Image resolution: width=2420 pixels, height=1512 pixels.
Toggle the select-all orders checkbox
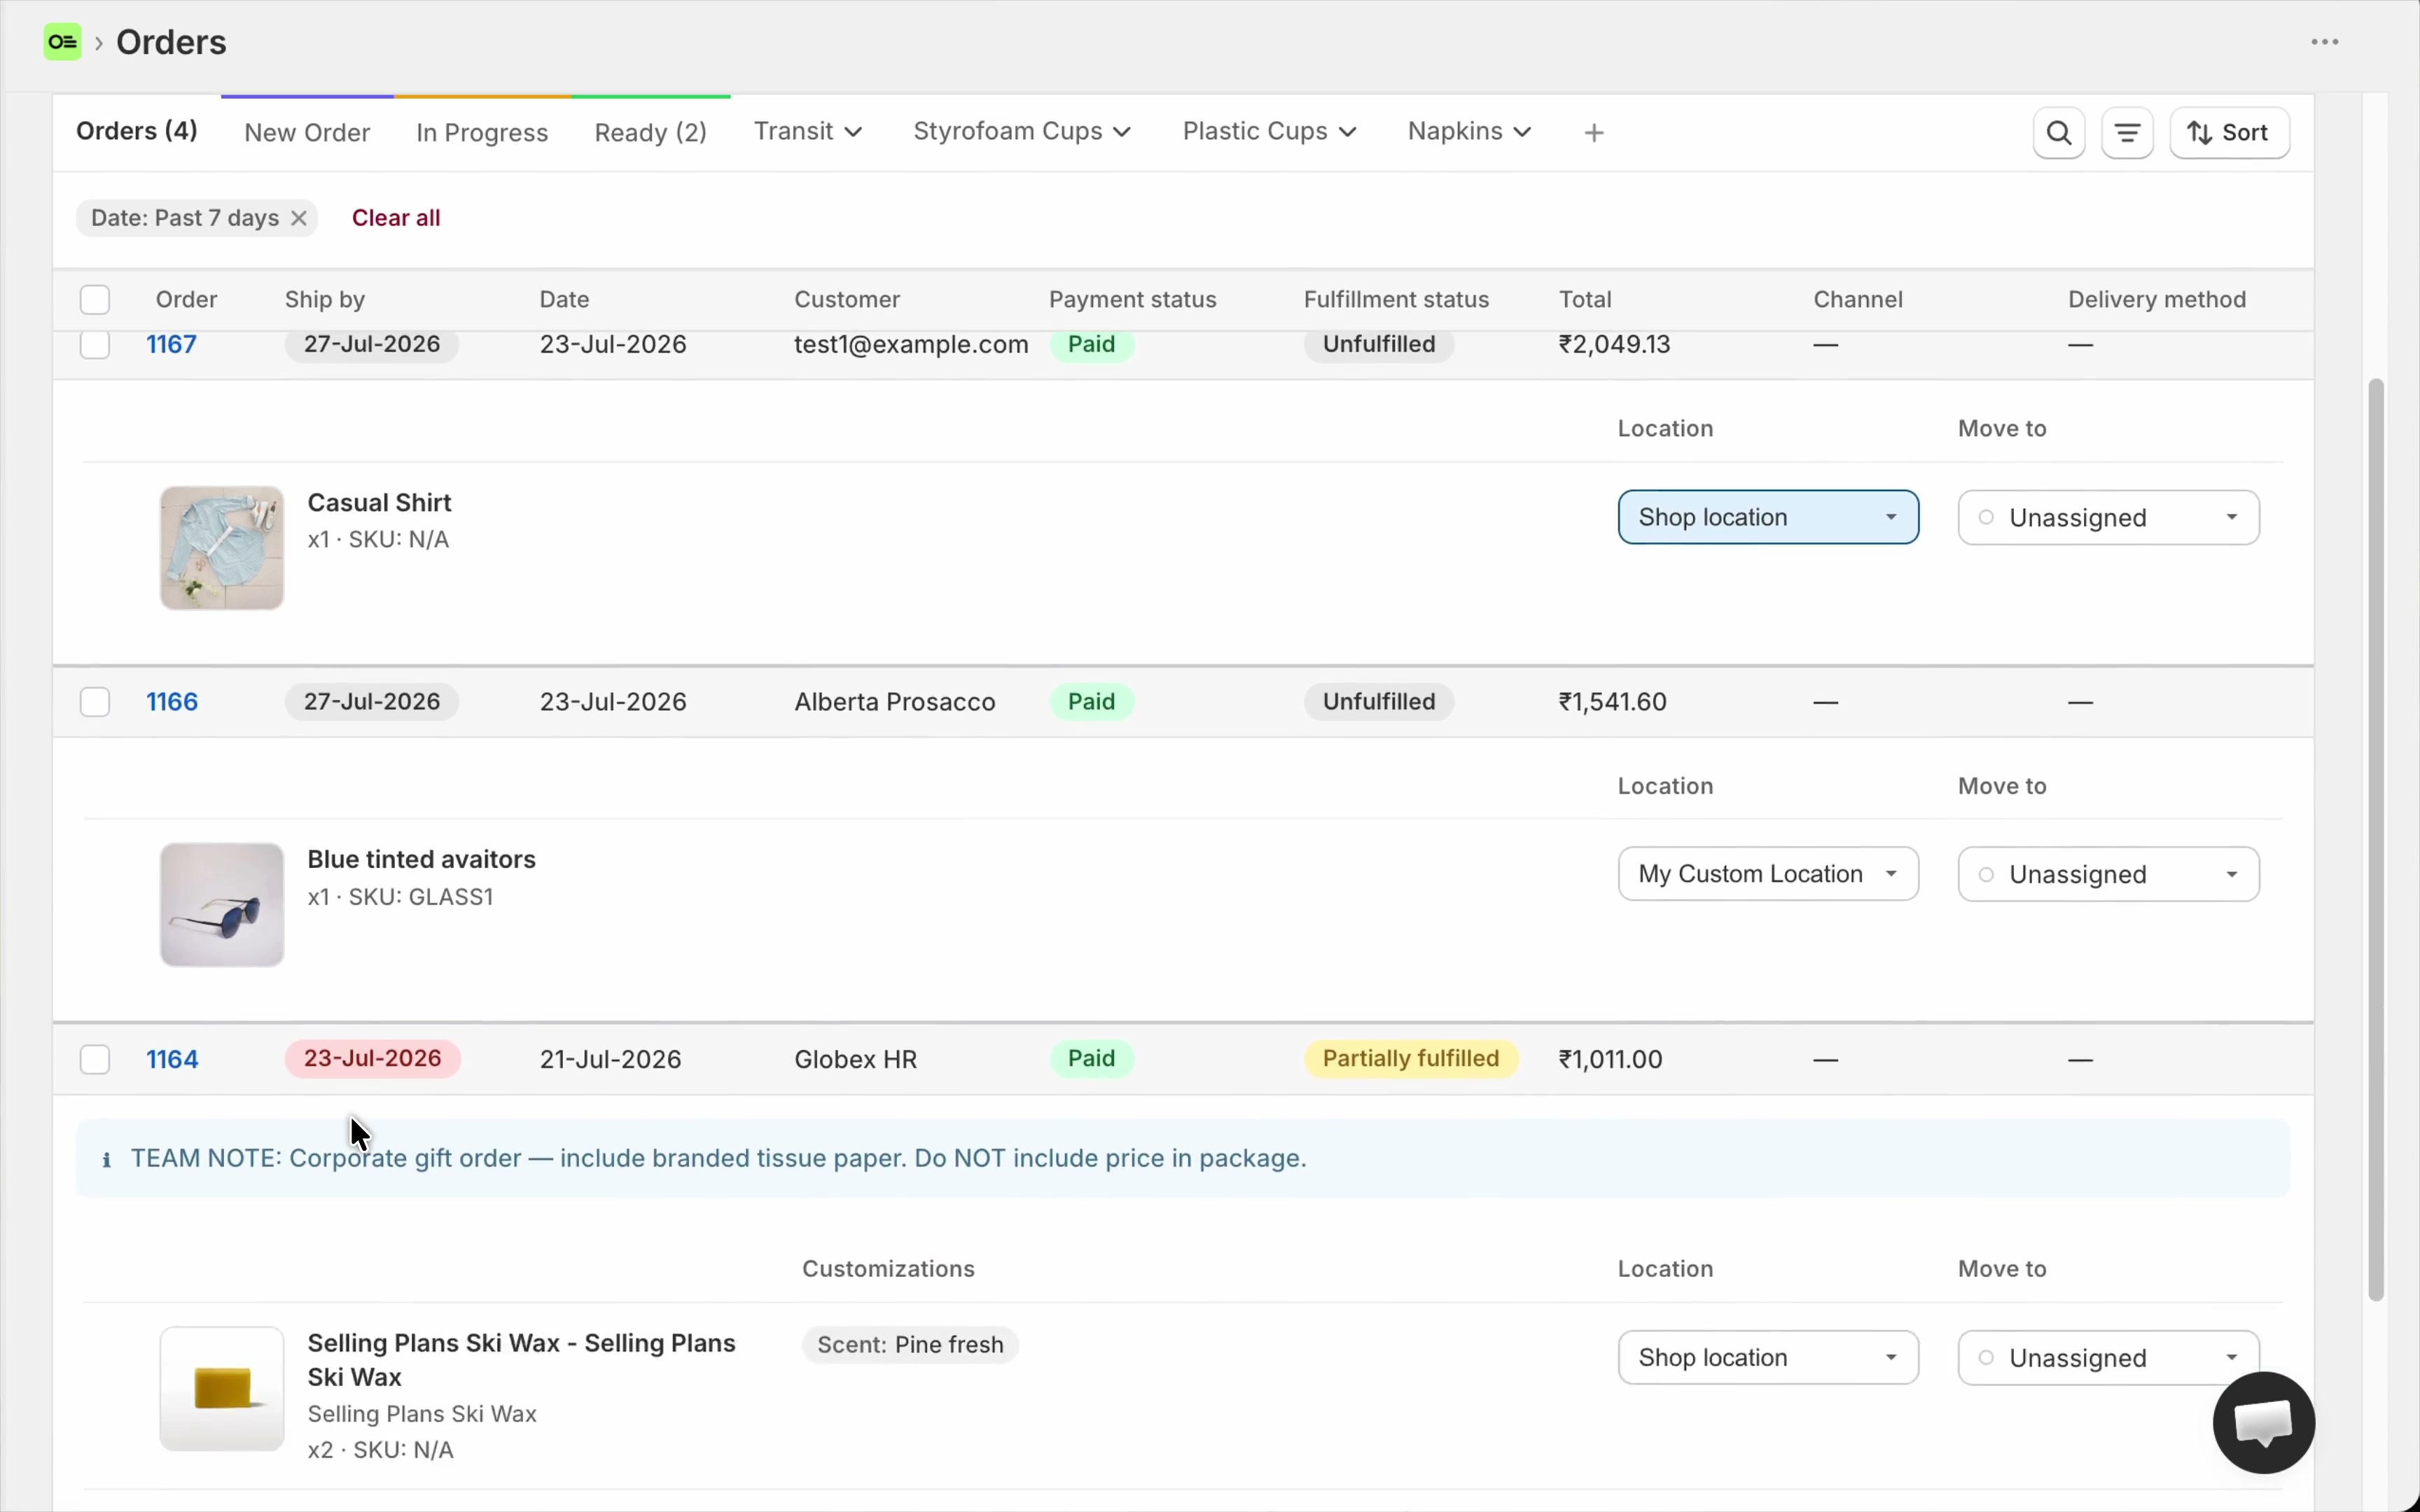tap(95, 300)
